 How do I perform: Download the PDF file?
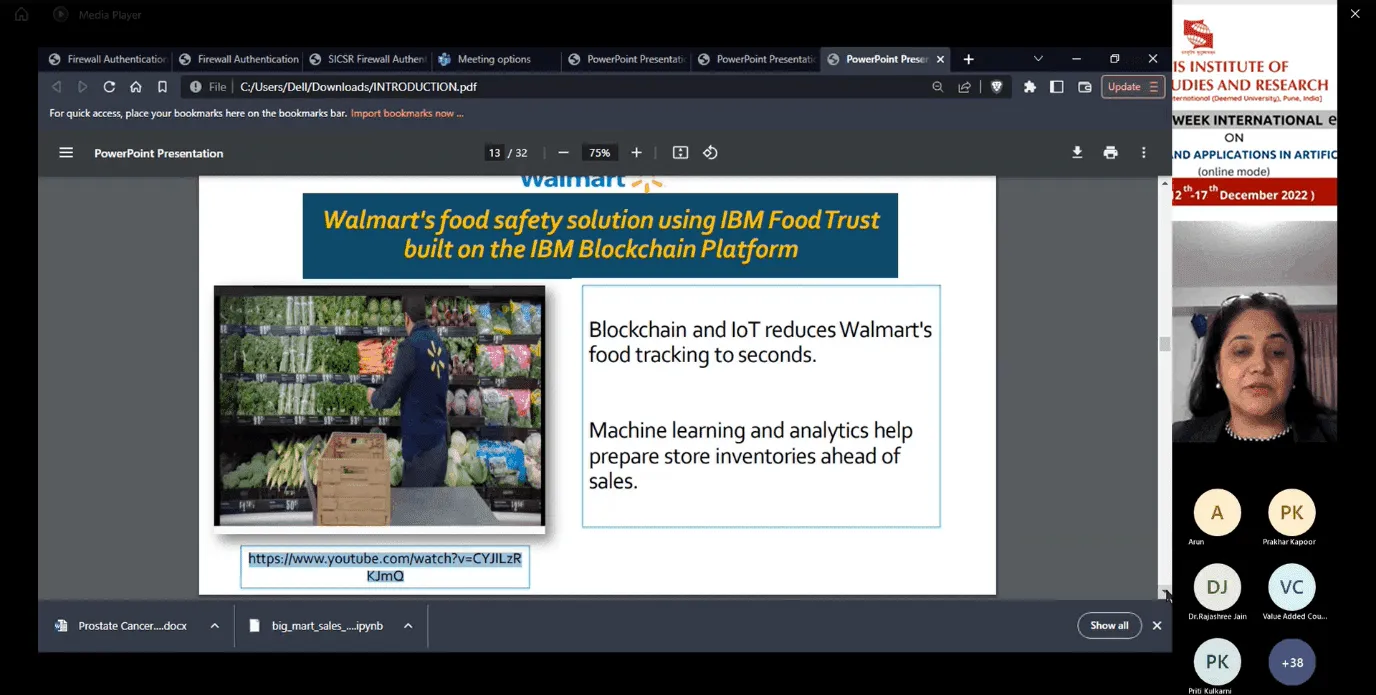point(1077,153)
